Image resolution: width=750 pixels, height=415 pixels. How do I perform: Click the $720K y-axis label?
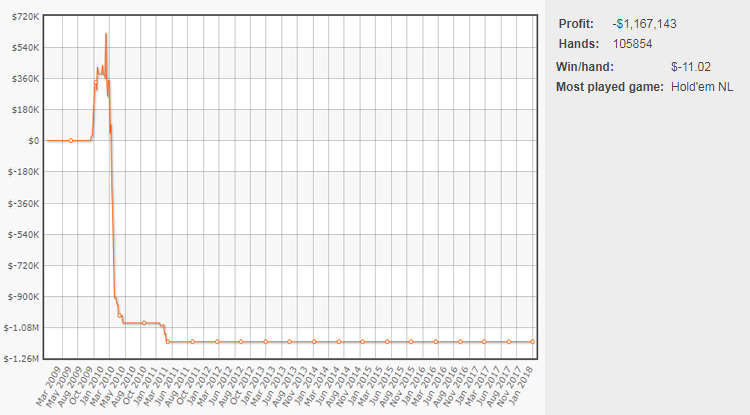23,16
